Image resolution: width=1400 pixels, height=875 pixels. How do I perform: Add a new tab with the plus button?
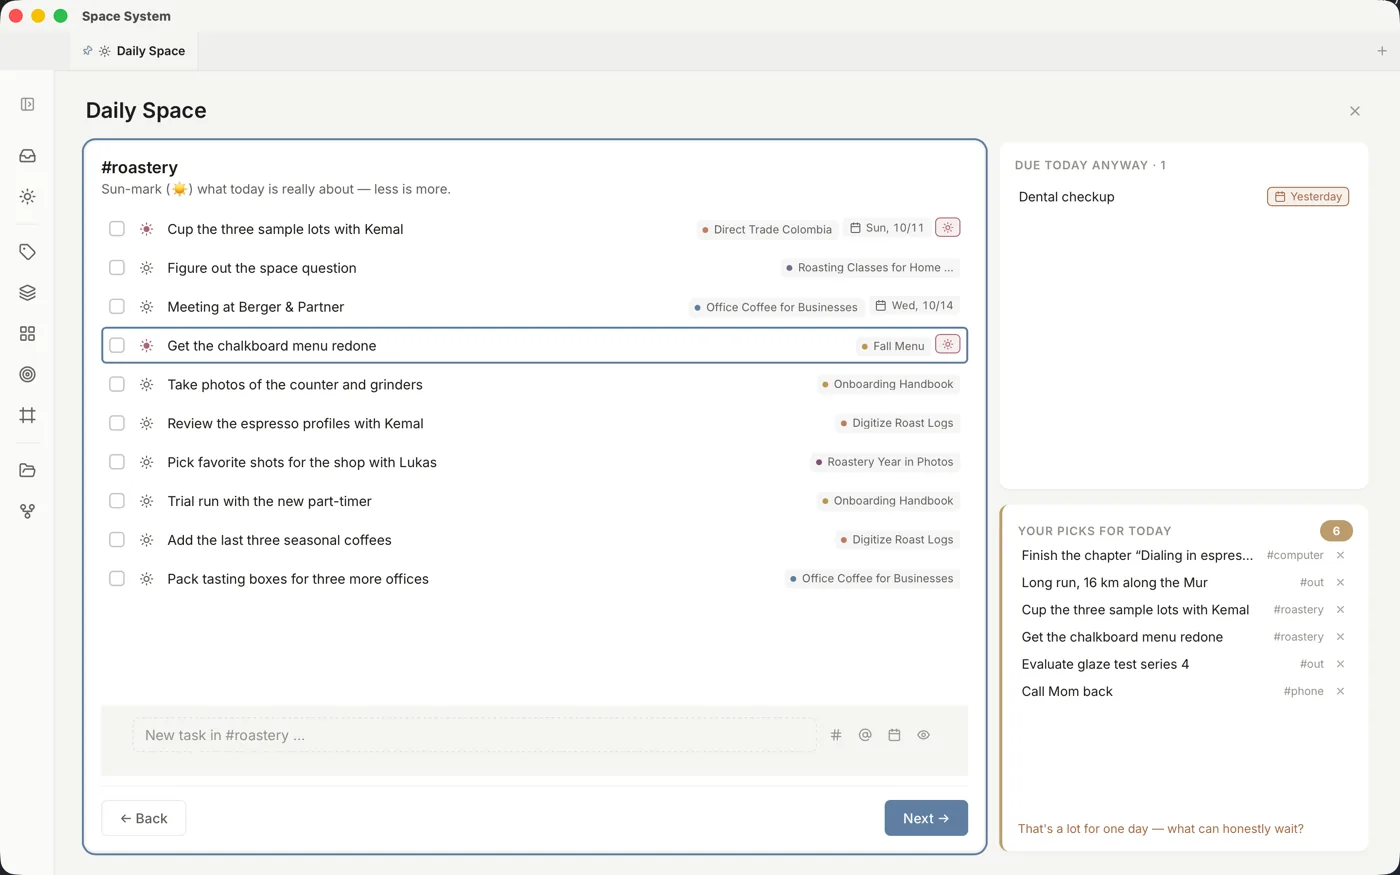coord(1382,51)
